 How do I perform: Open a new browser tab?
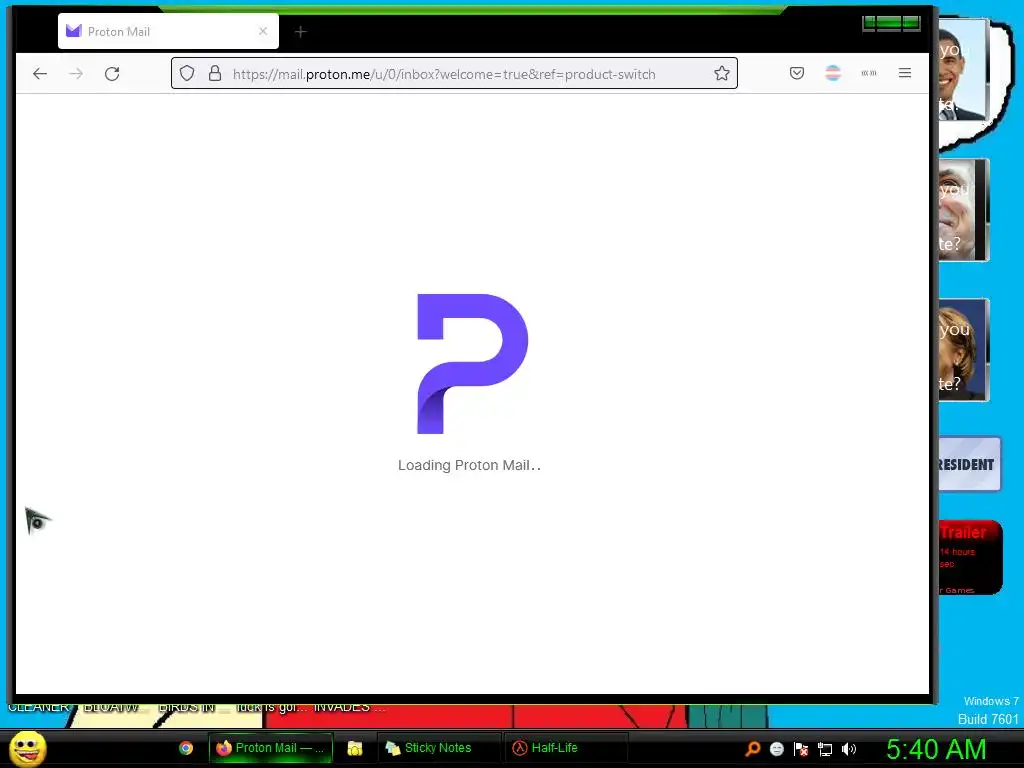click(300, 31)
